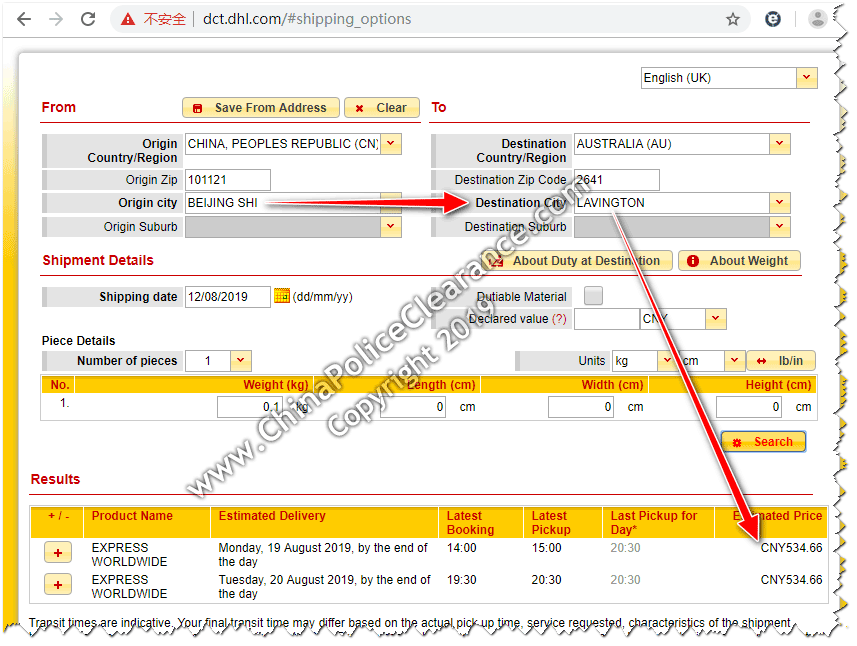The width and height of the screenshot is (857, 646).
Task: Click the browser forward arrow
Action: pyautogui.click(x=56, y=20)
